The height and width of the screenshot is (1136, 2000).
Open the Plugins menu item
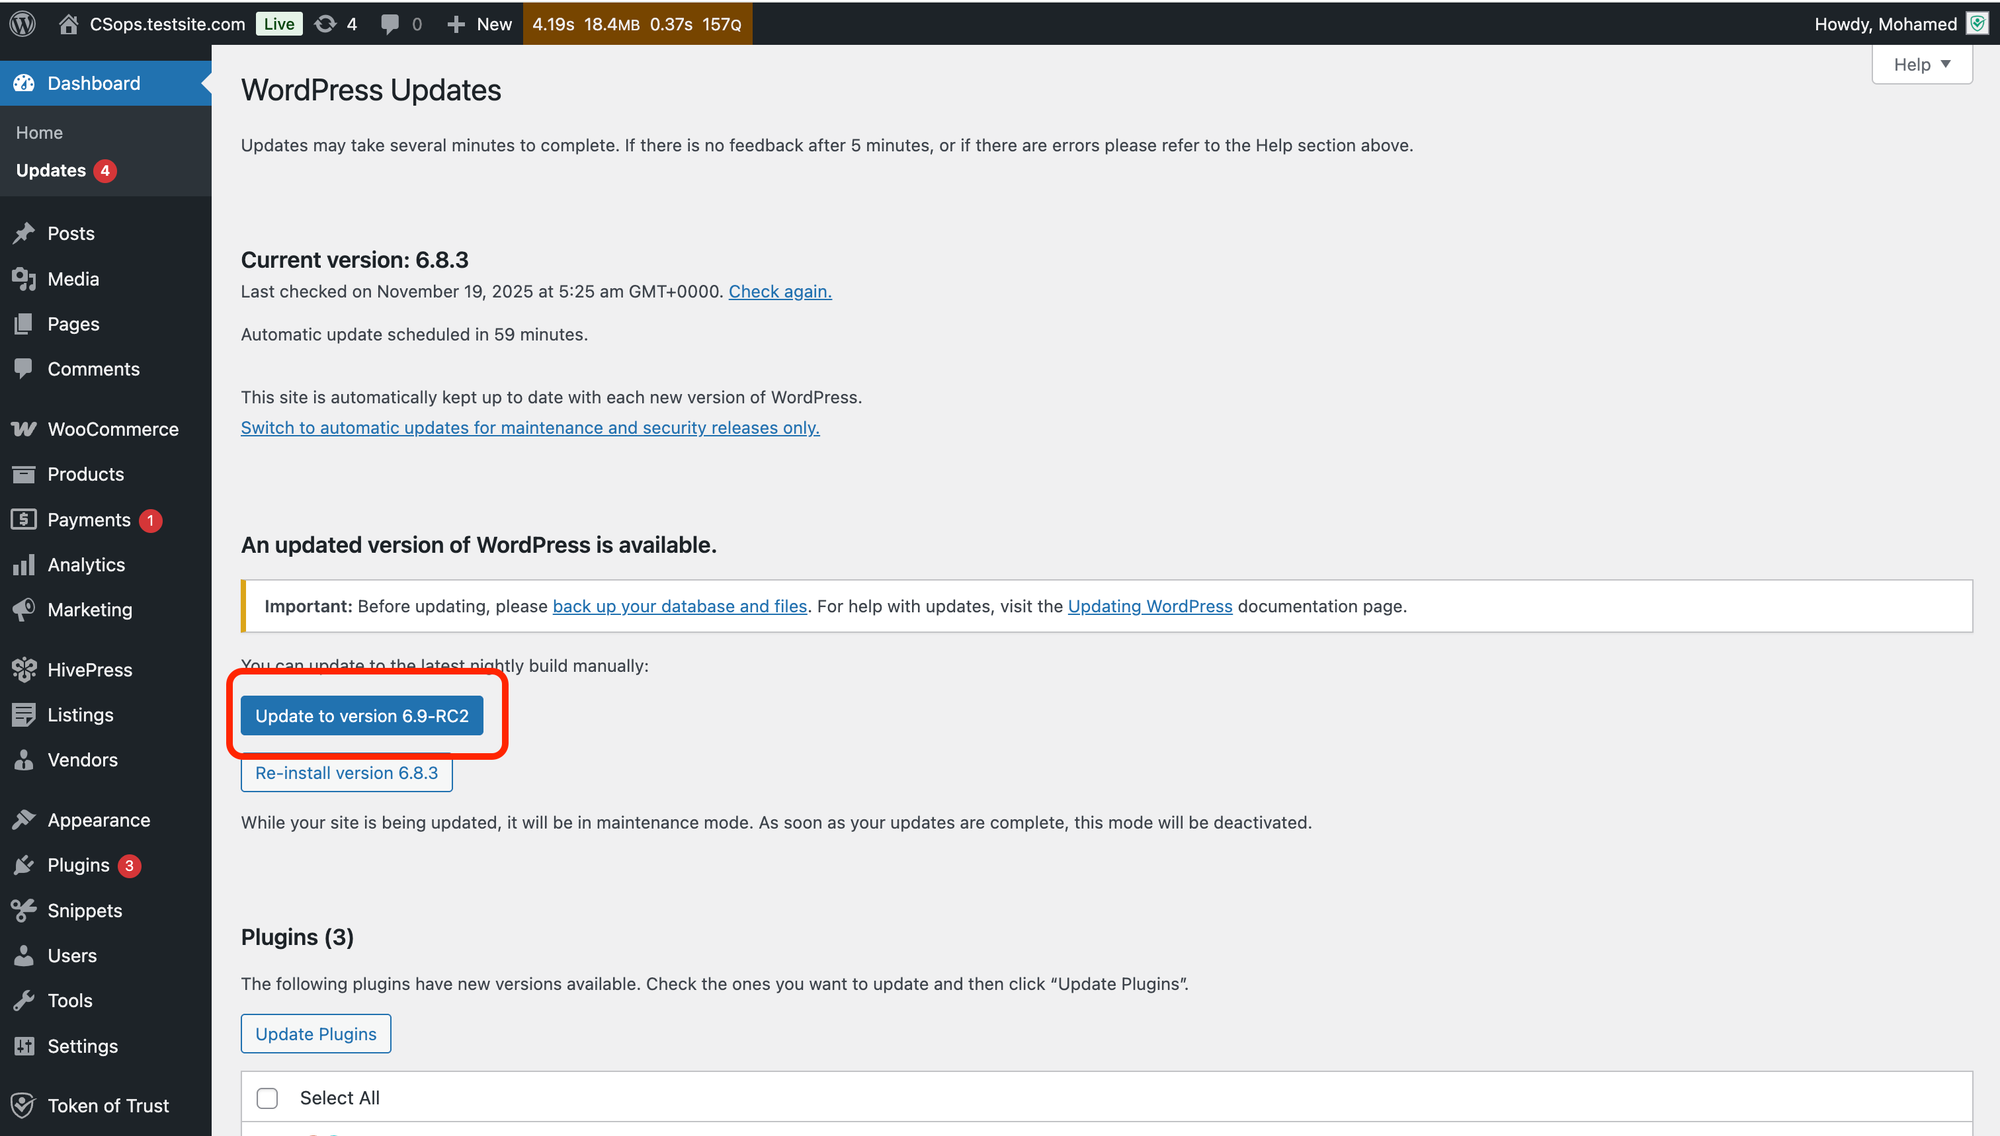pyautogui.click(x=79, y=865)
